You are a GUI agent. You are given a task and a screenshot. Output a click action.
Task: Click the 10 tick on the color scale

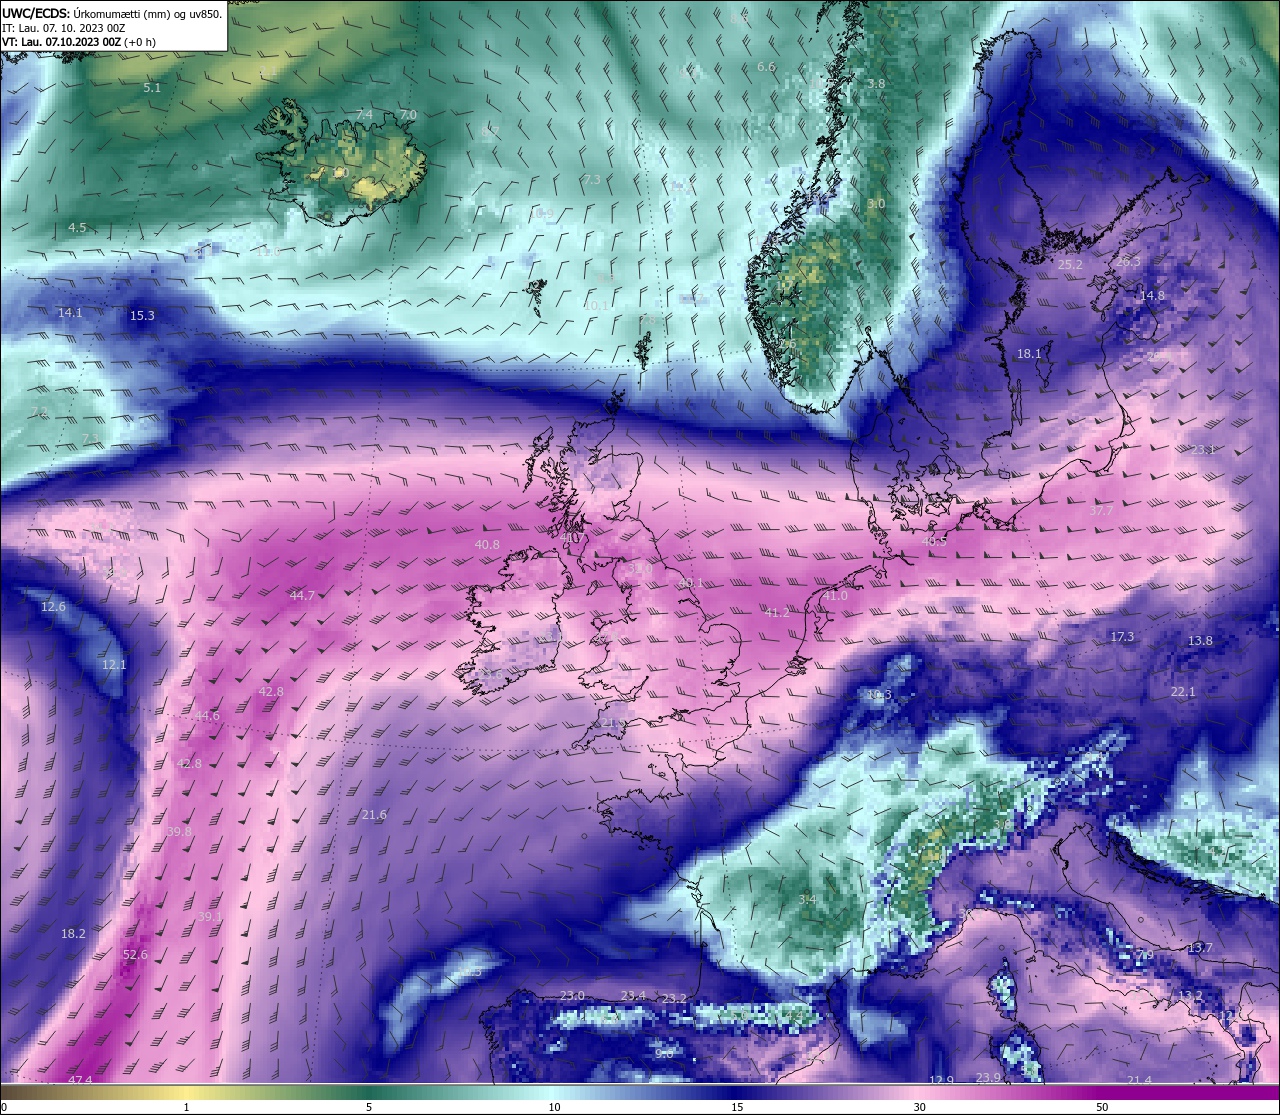click(x=553, y=1107)
